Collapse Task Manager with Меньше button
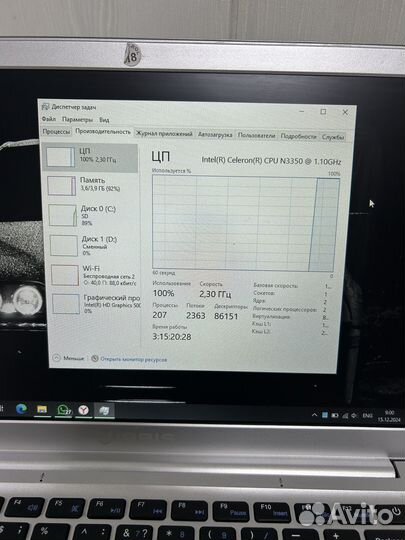Screen dimensions: 405x540 (x=69, y=358)
